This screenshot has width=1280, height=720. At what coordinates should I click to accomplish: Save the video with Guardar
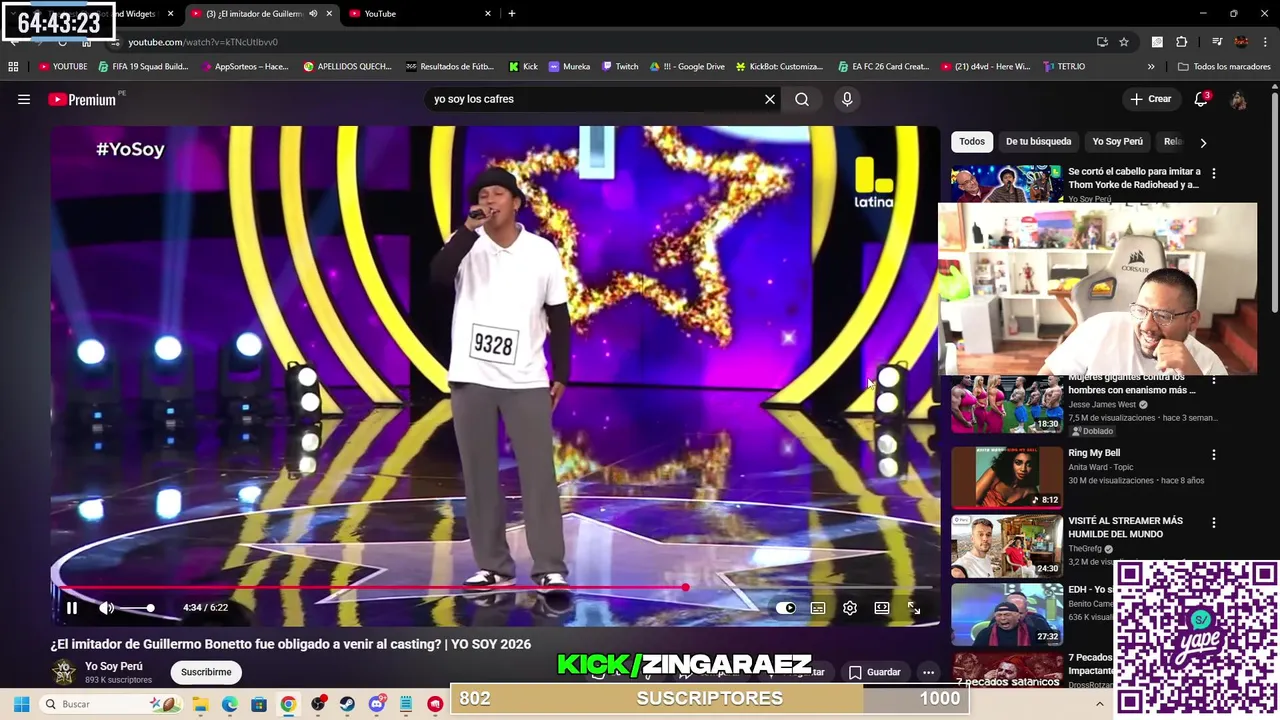875,672
